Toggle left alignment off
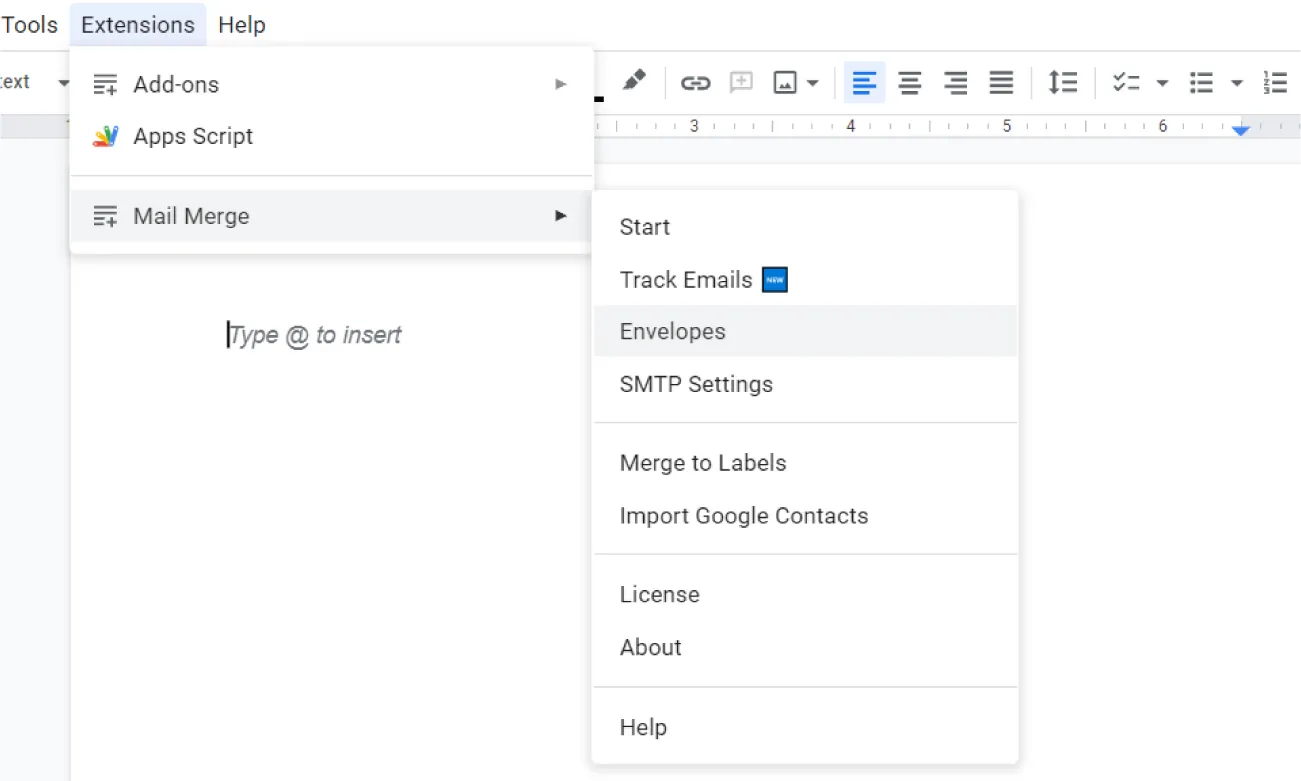This screenshot has width=1301, height=781. [863, 83]
